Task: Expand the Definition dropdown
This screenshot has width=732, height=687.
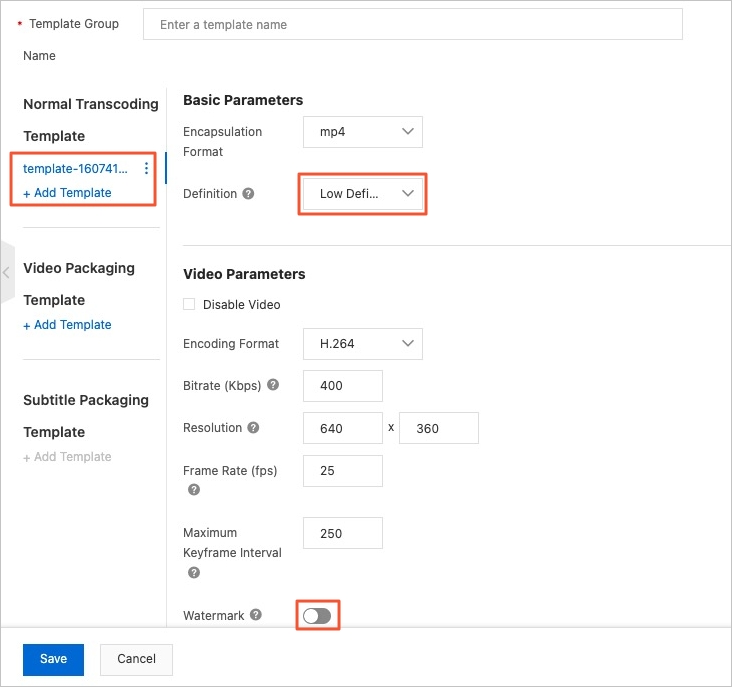Action: point(362,194)
